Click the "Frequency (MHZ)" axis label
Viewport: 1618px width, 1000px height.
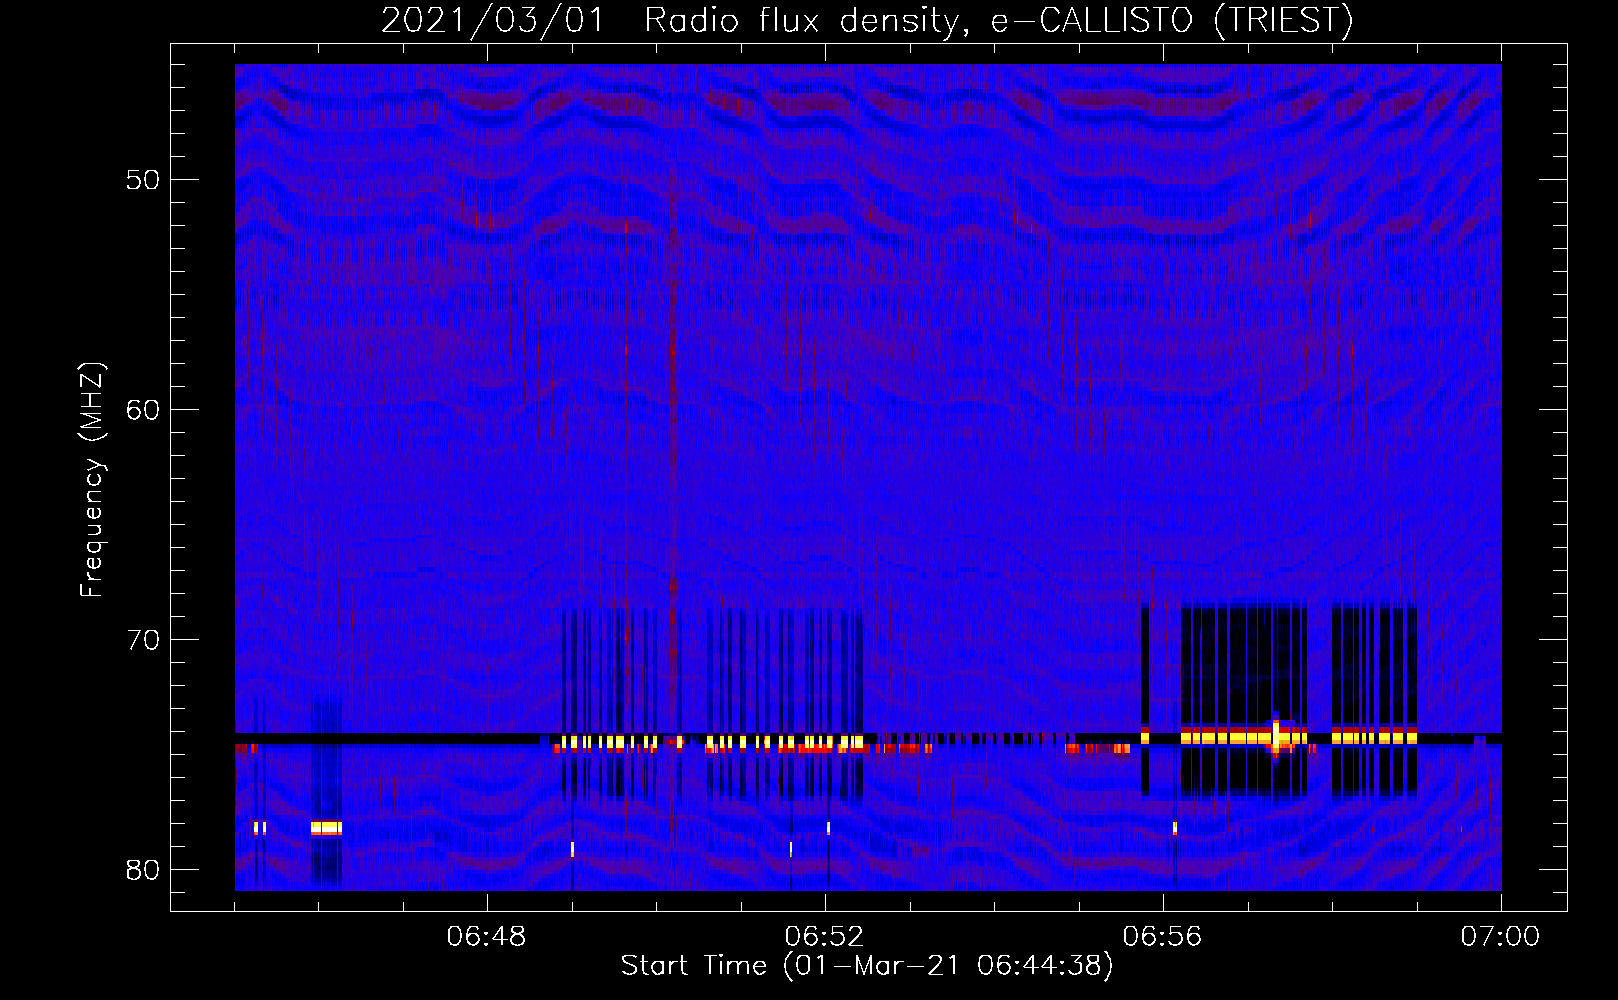[x=91, y=480]
